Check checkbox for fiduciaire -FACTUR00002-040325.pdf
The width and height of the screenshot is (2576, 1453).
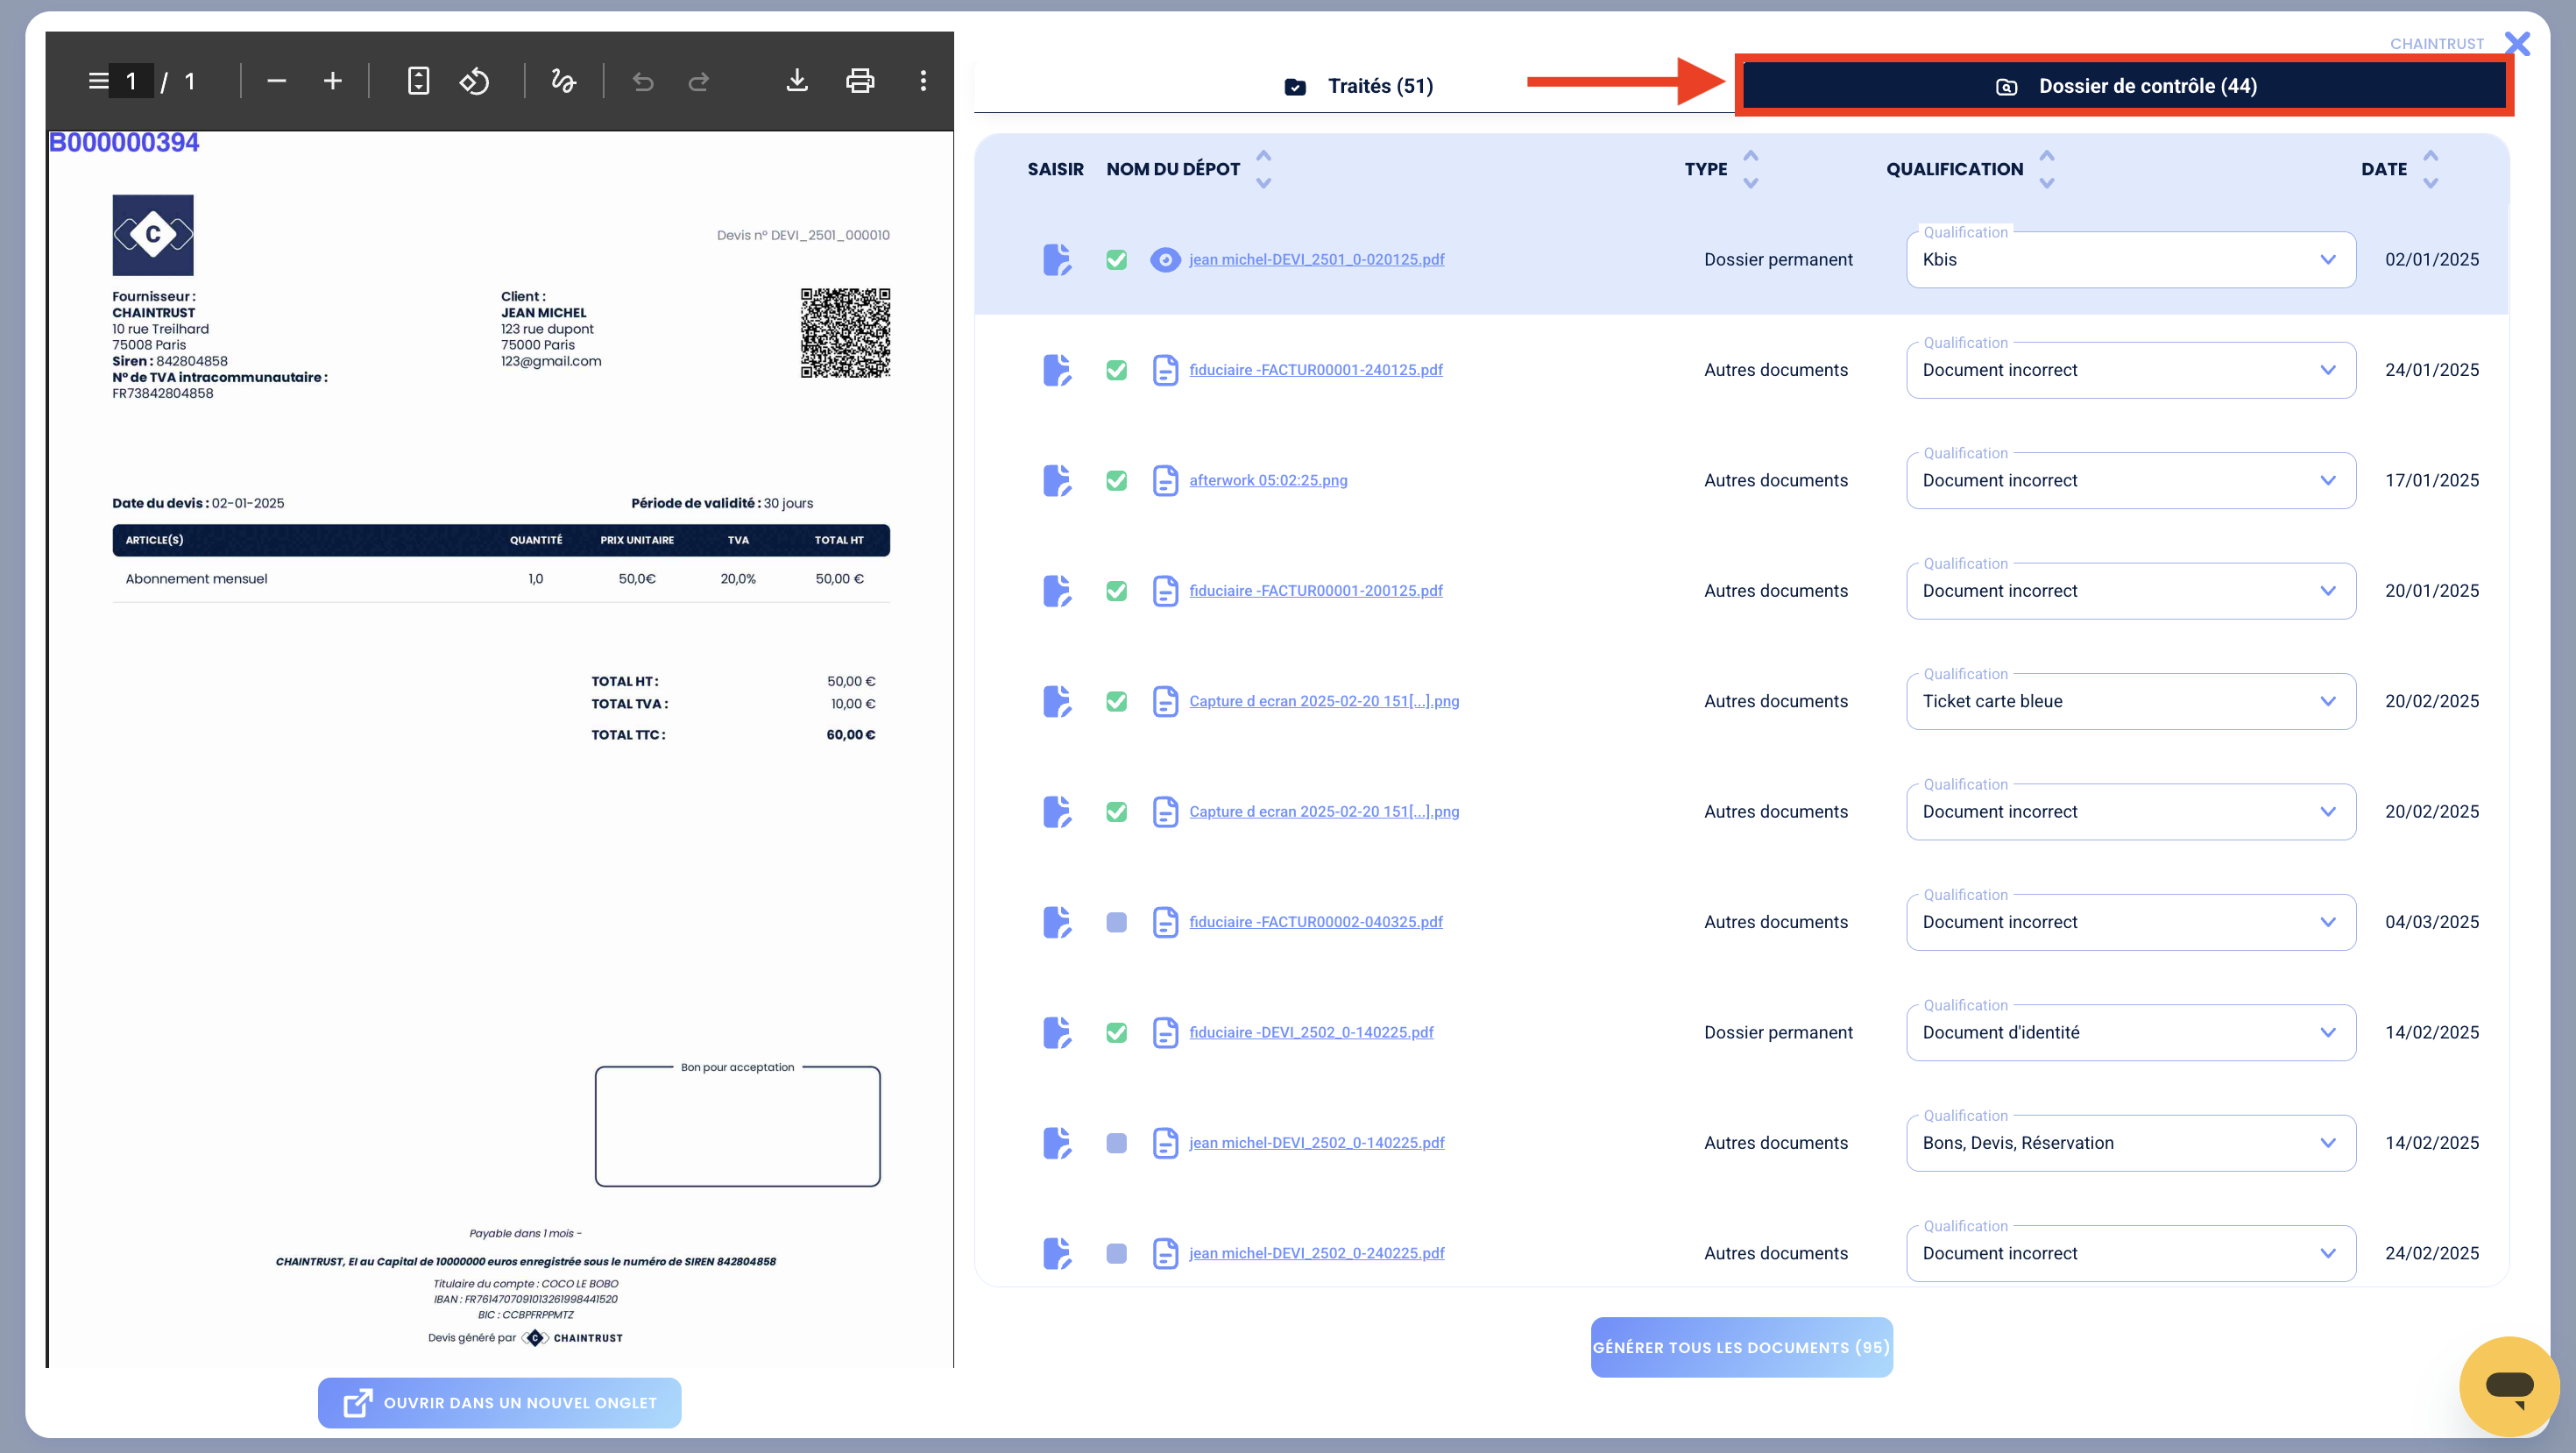click(x=1117, y=922)
